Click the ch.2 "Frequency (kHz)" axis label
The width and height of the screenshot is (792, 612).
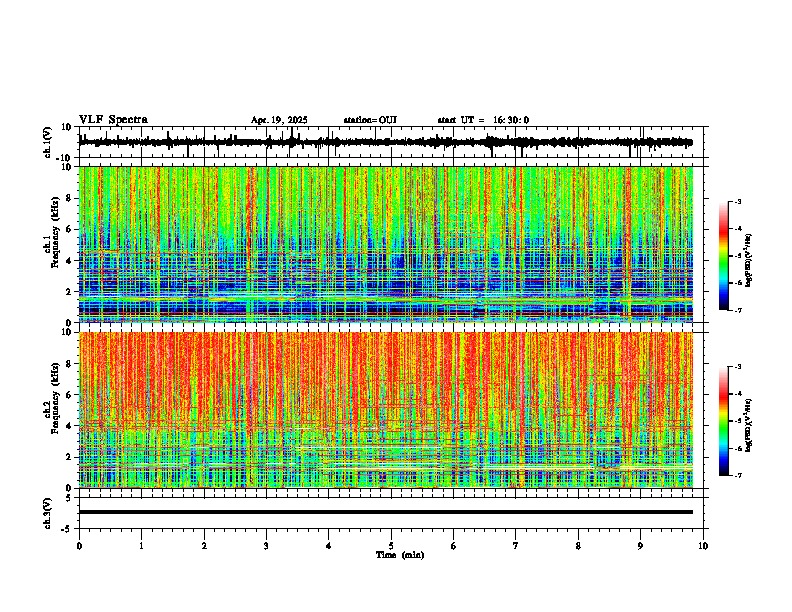point(55,398)
